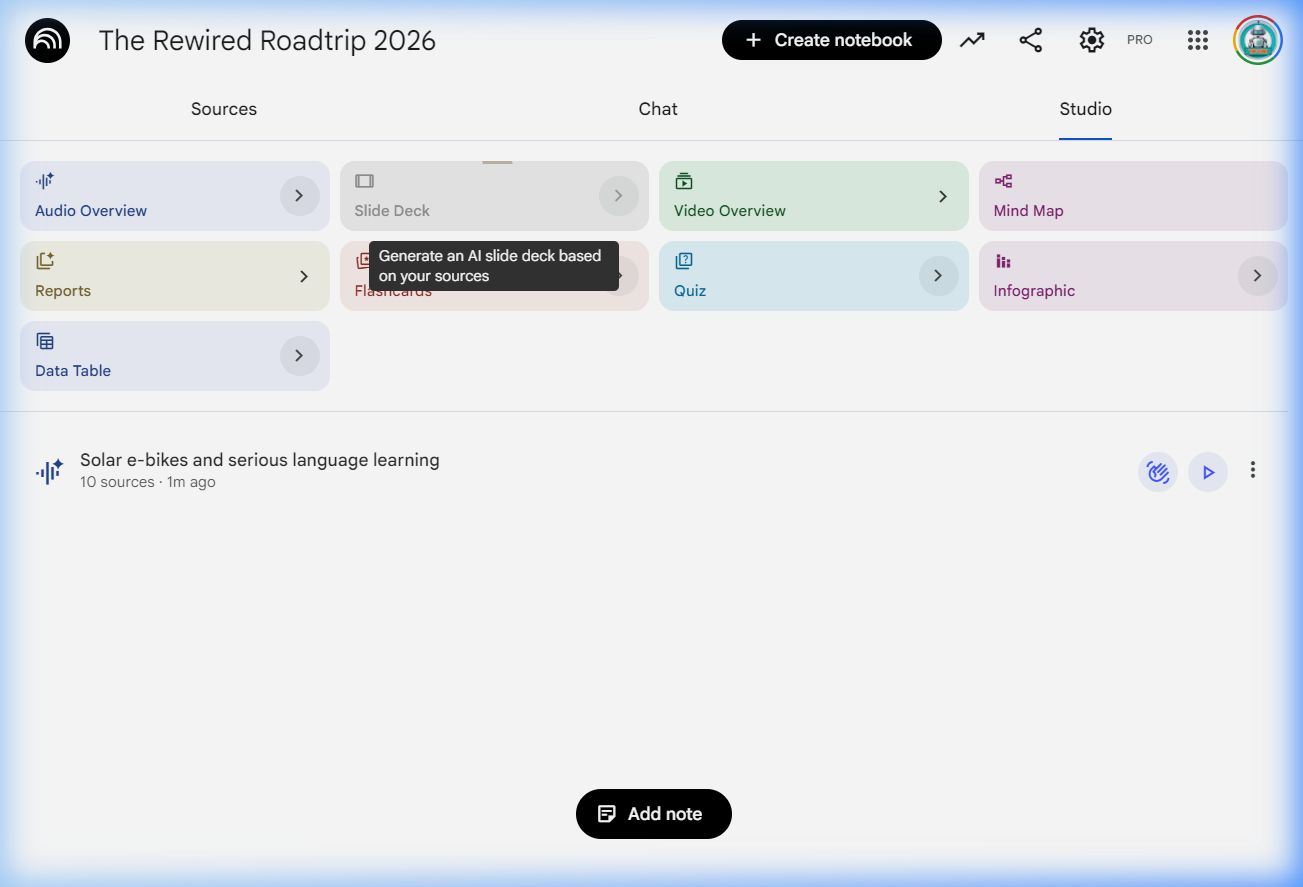Expand the Data Table options chevron
This screenshot has width=1303, height=887.
click(299, 356)
